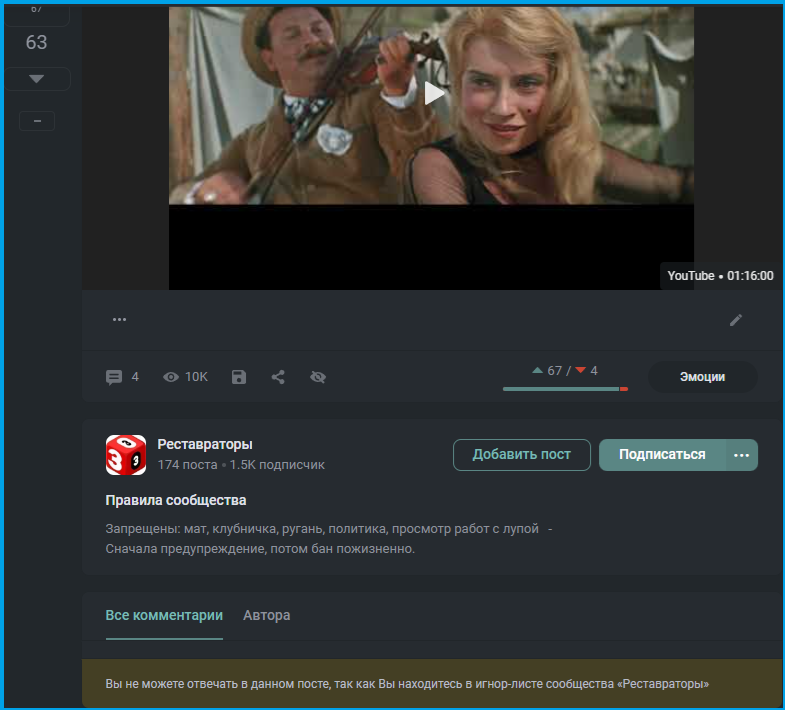Edit the post with pencil icon
This screenshot has height=710, width=785.
[x=735, y=320]
